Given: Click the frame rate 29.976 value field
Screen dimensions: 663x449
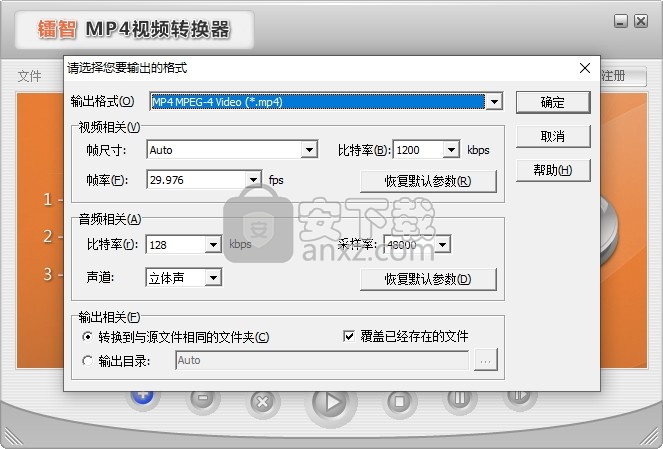Looking at the screenshot, I should [x=197, y=180].
